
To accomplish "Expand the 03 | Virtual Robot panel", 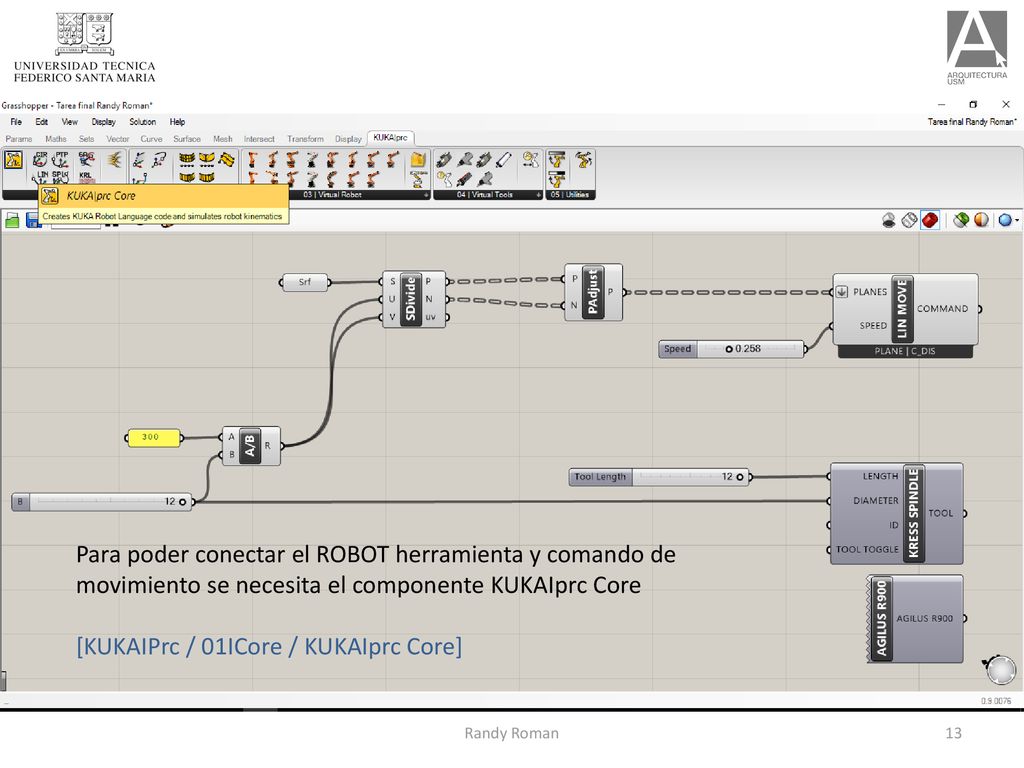I will (x=426, y=195).
